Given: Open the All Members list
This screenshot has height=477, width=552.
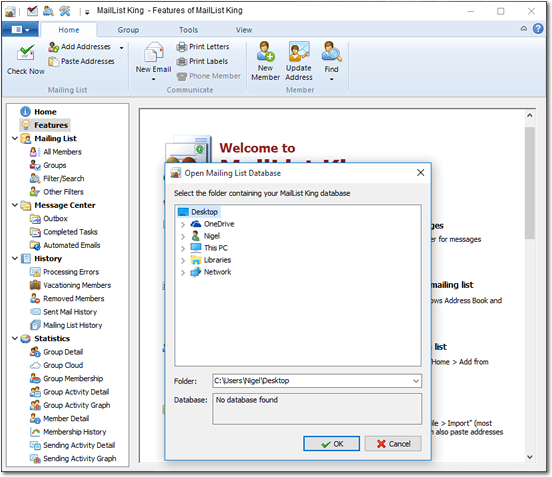Looking at the screenshot, I should pyautogui.click(x=62, y=152).
